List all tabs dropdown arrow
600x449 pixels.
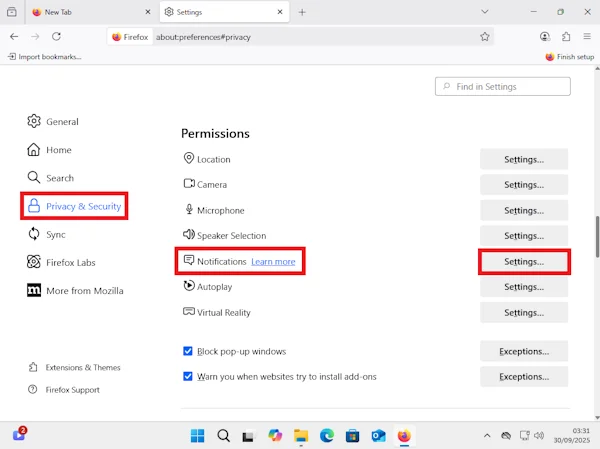[x=485, y=12]
